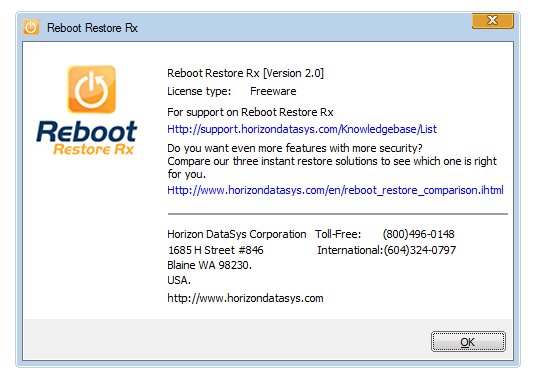Click the 'USA.' line

tap(179, 280)
